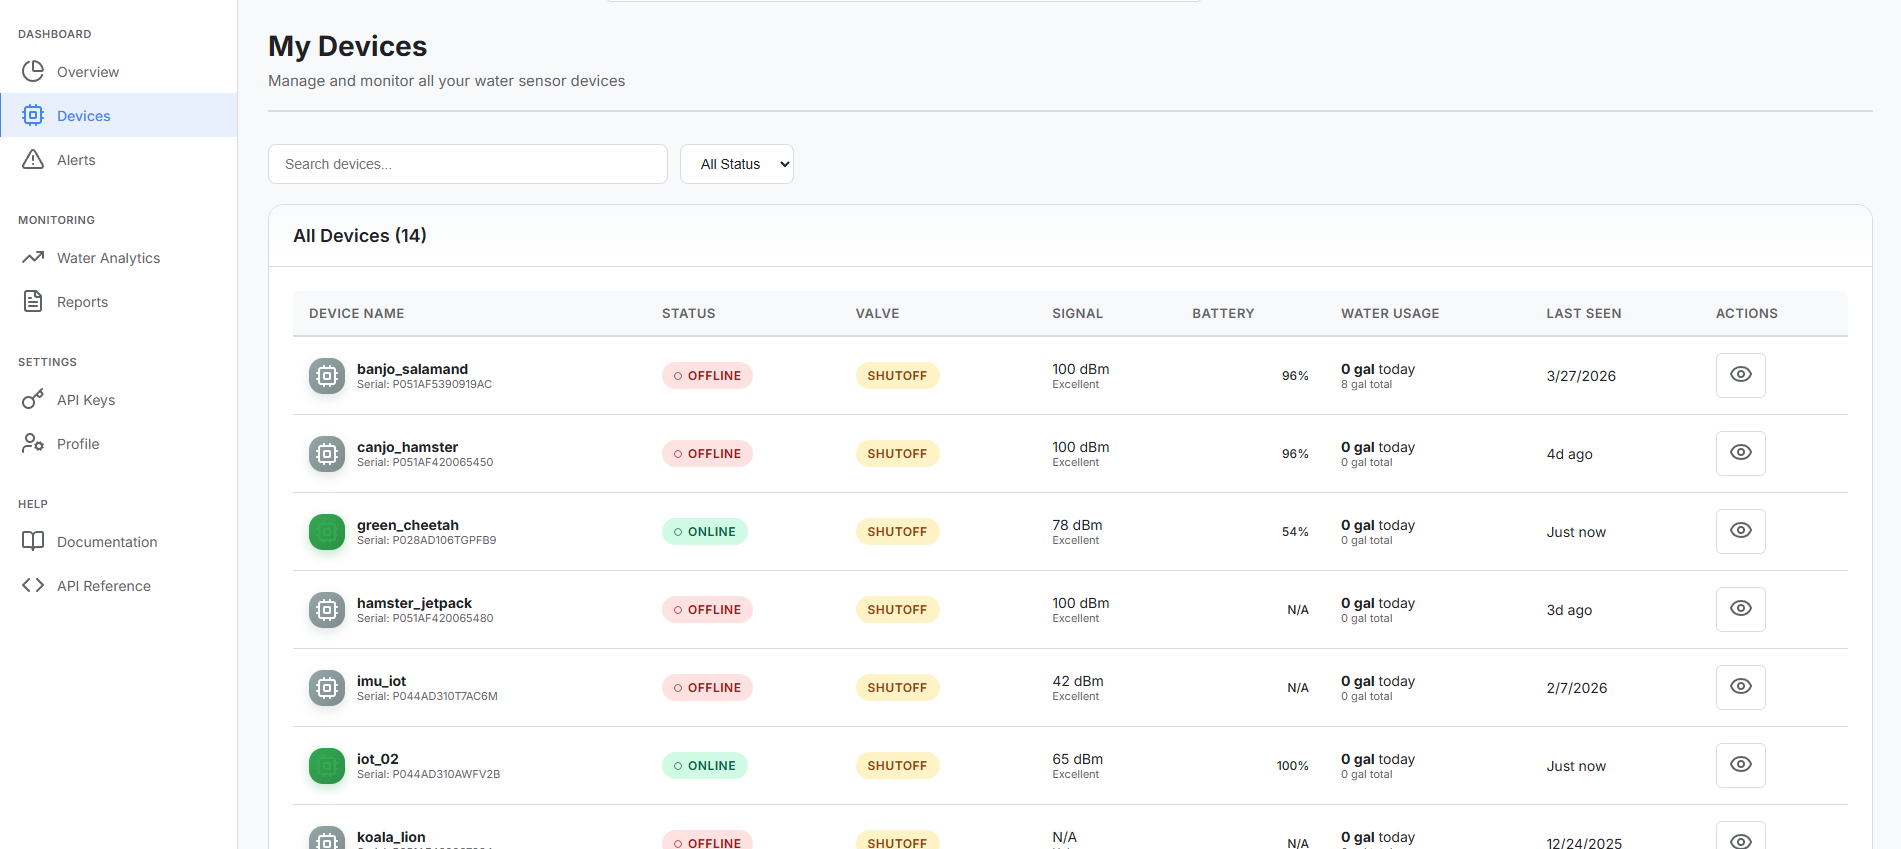The image size is (1901, 849).
Task: Open Water Analytics page
Action: click(119, 258)
